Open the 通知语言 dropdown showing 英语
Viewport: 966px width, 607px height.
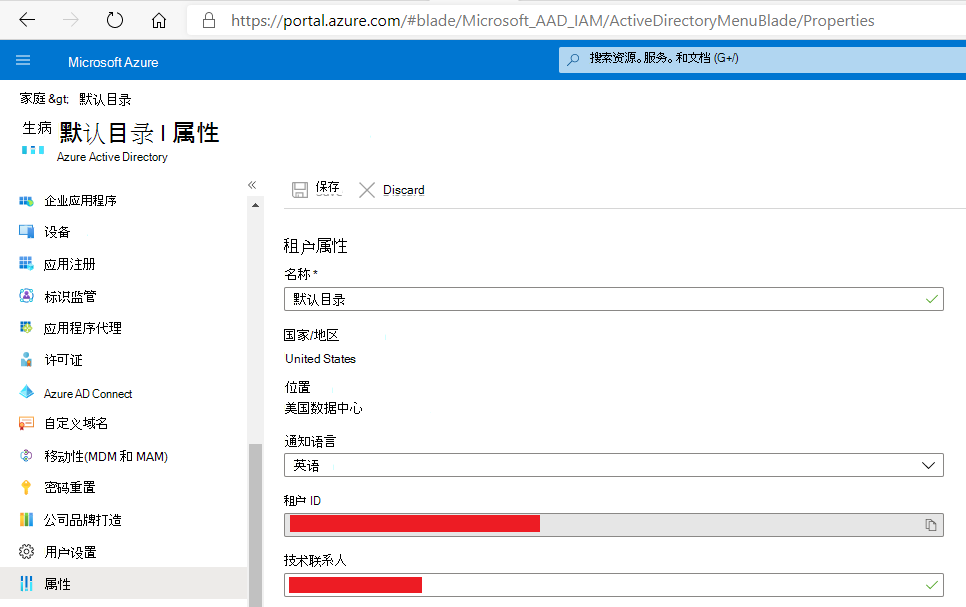coord(614,465)
